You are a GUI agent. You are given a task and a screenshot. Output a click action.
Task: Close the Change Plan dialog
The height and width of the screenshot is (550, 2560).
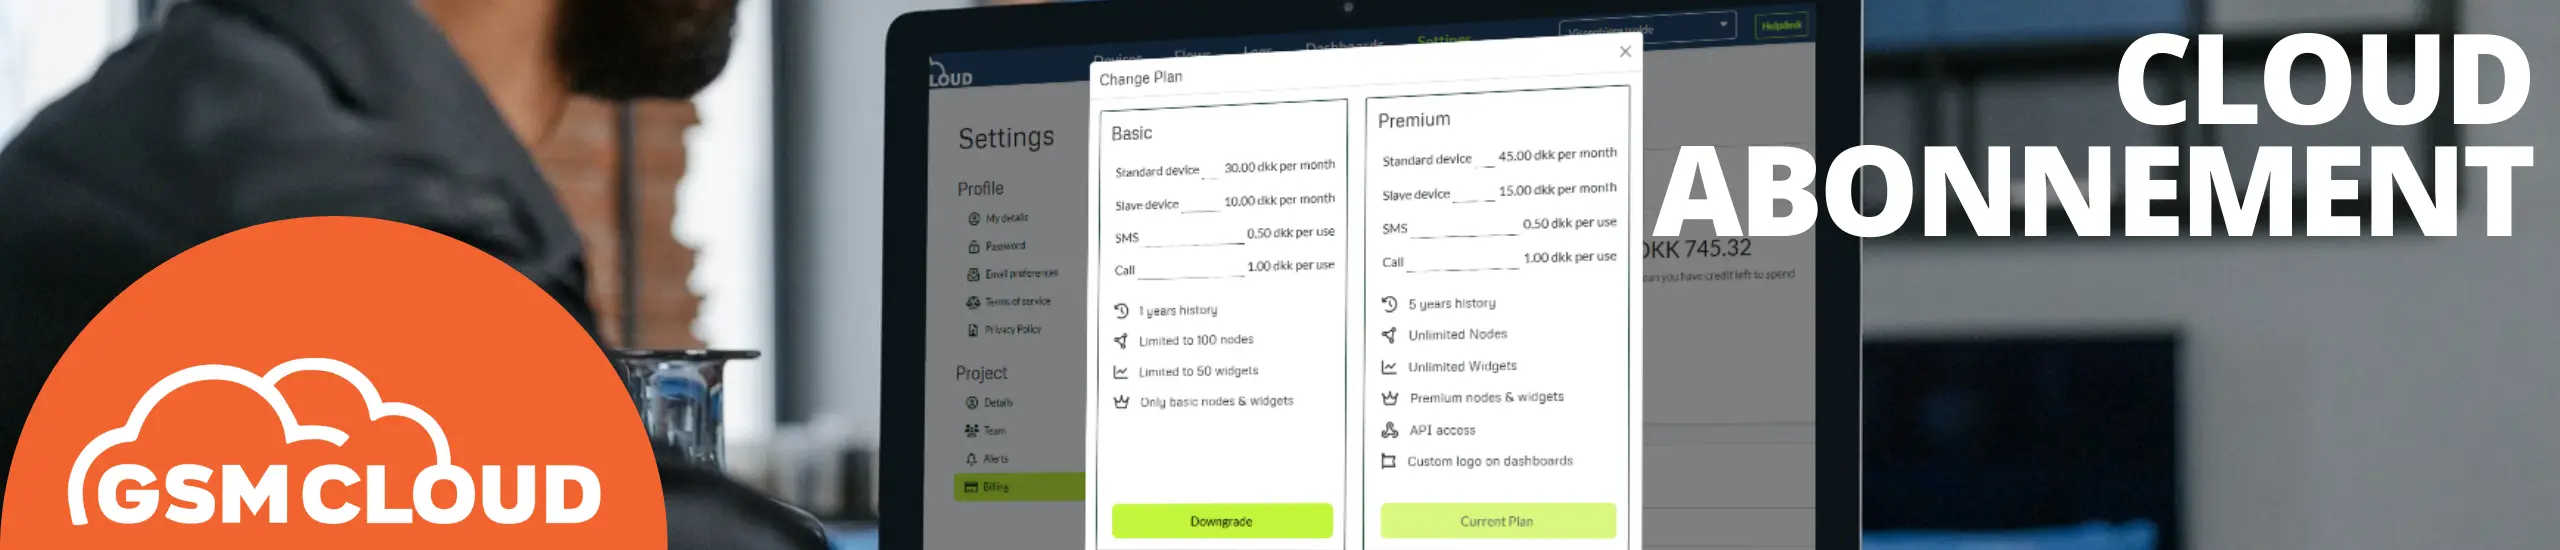tap(1625, 51)
